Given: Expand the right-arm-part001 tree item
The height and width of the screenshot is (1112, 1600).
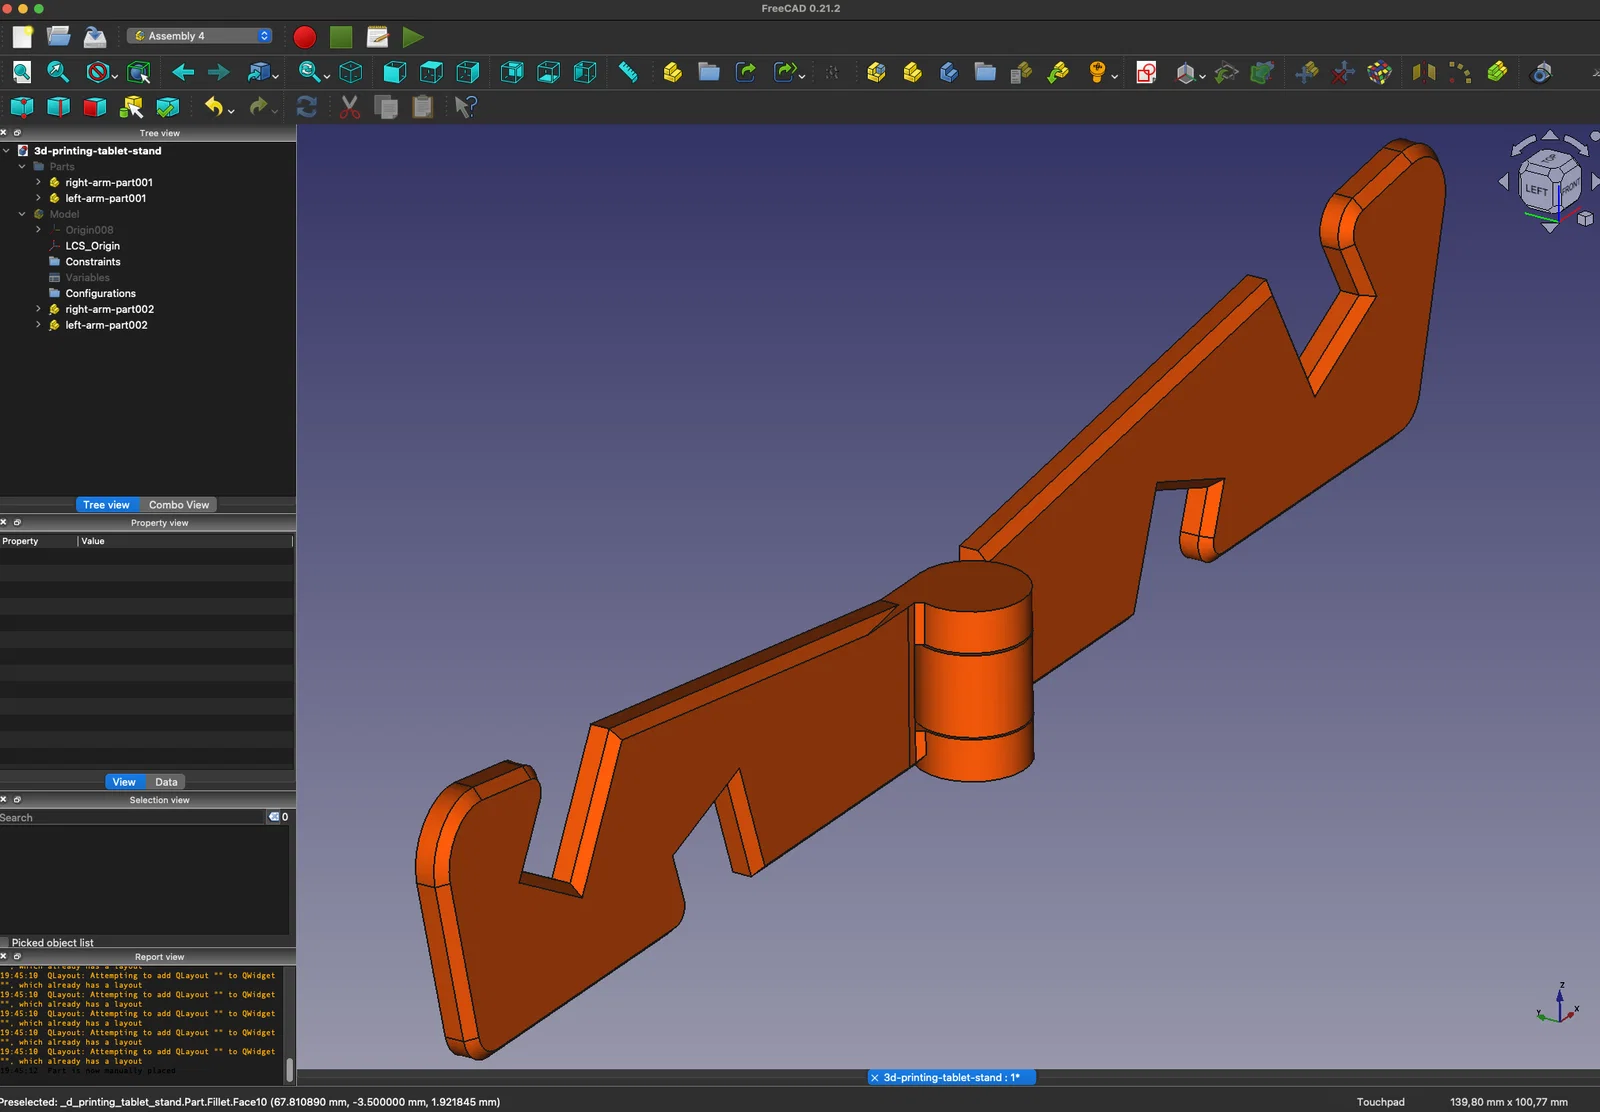Looking at the screenshot, I should point(38,182).
